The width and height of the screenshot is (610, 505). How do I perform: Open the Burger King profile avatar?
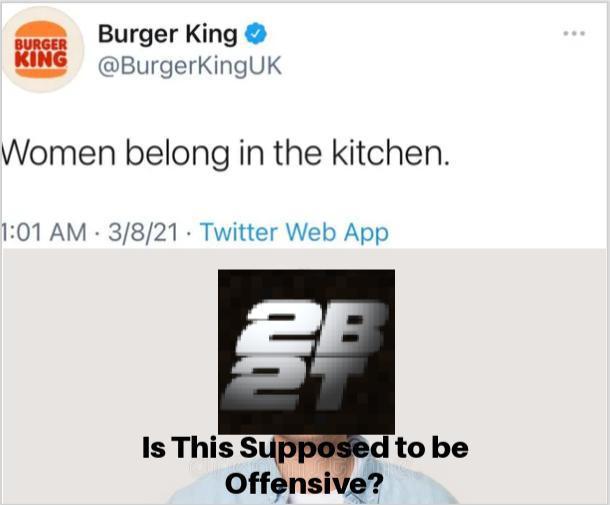pos(42,49)
